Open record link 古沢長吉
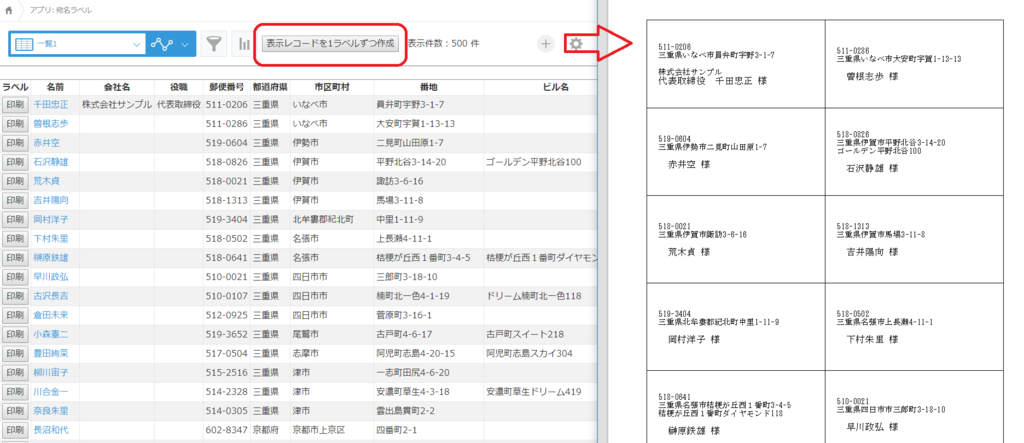The height and width of the screenshot is (443, 1024). pyautogui.click(x=51, y=296)
